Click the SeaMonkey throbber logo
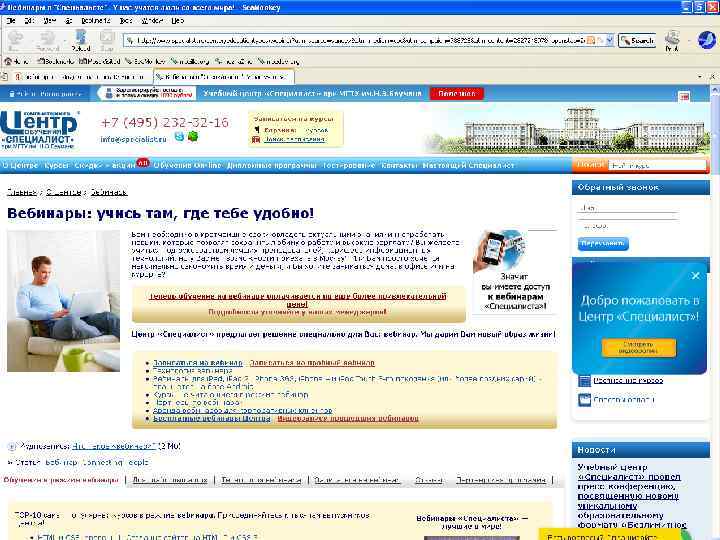The image size is (720, 540). click(x=706, y=40)
